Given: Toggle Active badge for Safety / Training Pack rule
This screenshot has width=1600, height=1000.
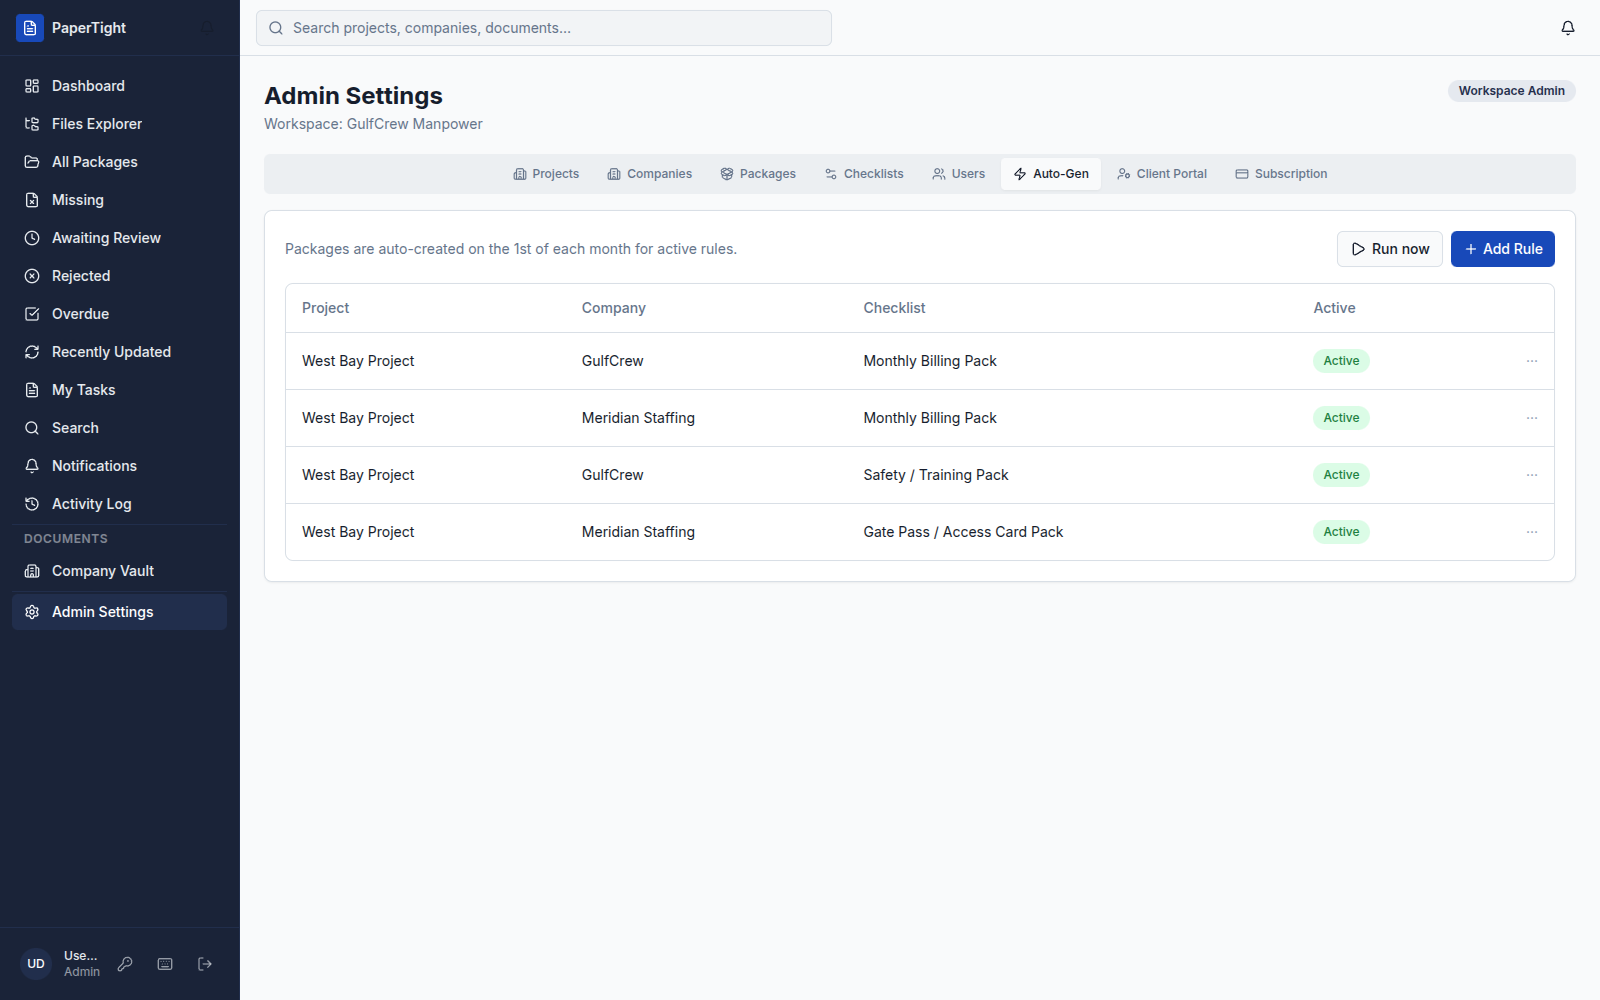Looking at the screenshot, I should [1341, 475].
